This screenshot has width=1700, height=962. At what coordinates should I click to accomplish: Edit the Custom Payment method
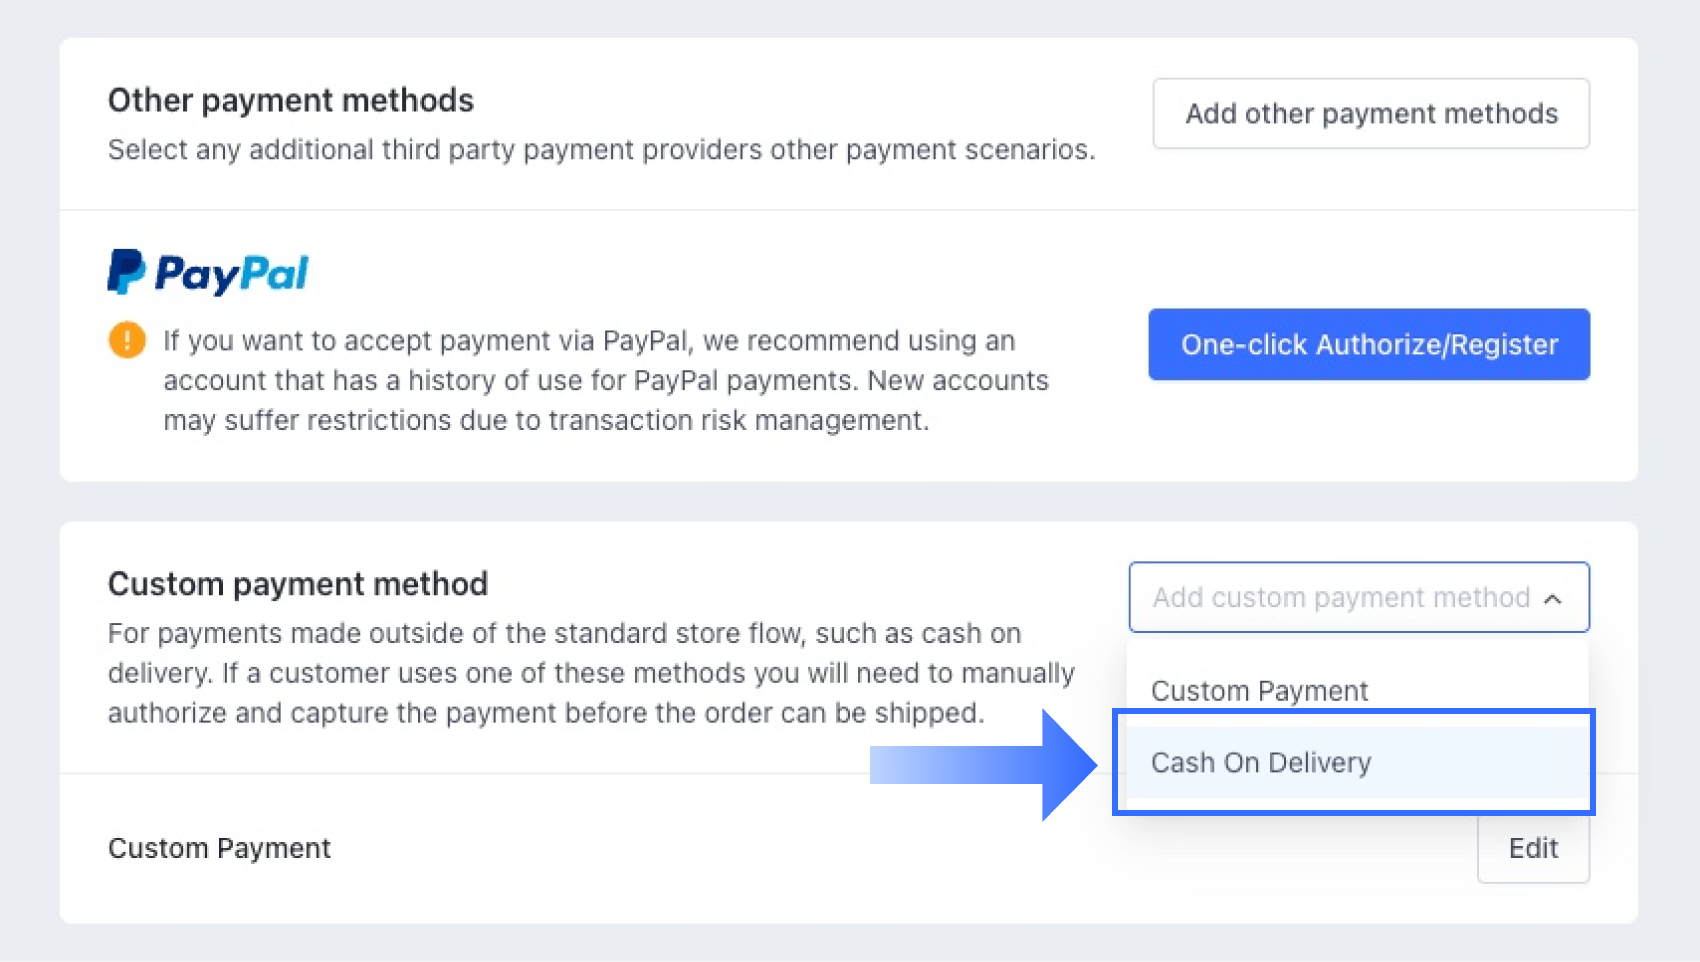(1533, 848)
